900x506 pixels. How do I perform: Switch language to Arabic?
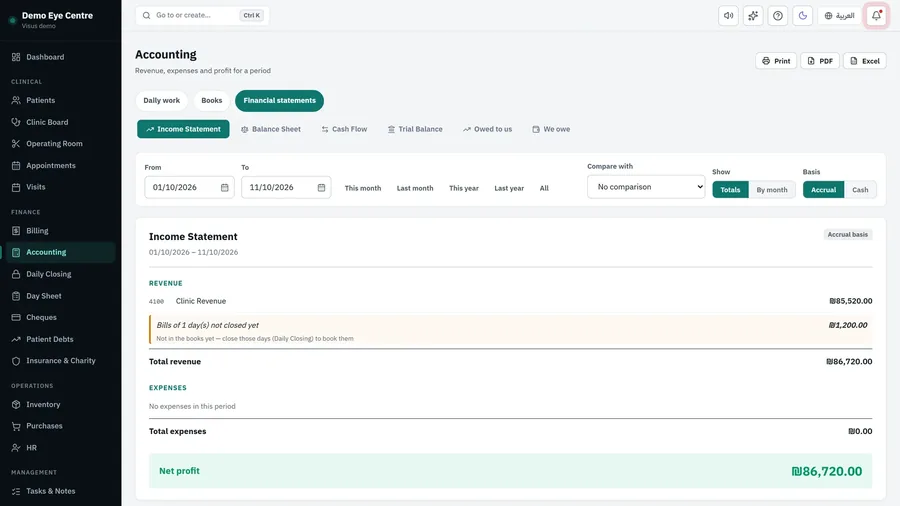pyautogui.click(x=839, y=15)
